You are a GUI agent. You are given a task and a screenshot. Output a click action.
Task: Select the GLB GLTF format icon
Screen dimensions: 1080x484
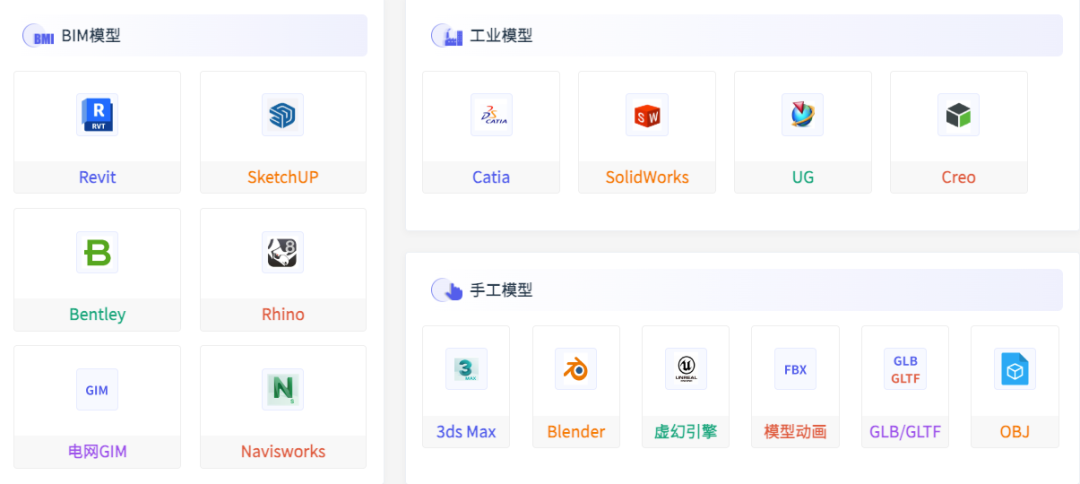(905, 369)
